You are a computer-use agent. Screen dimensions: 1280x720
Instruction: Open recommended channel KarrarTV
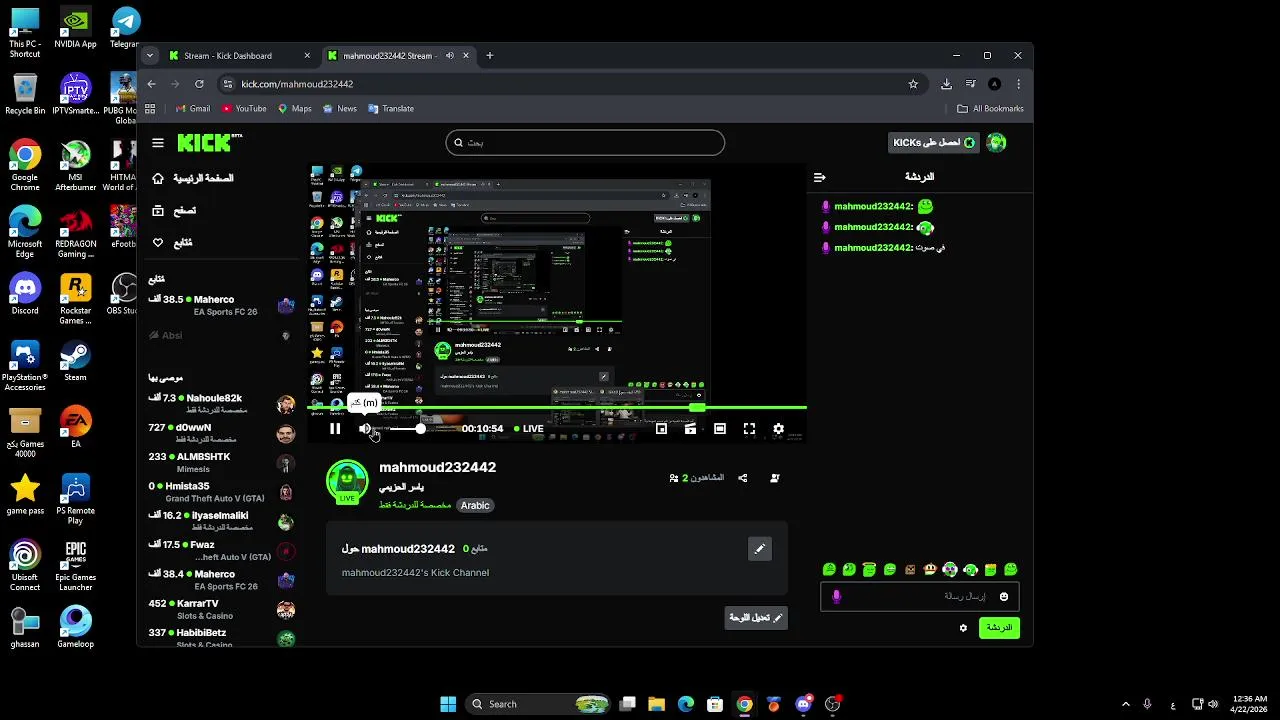pyautogui.click(x=221, y=609)
